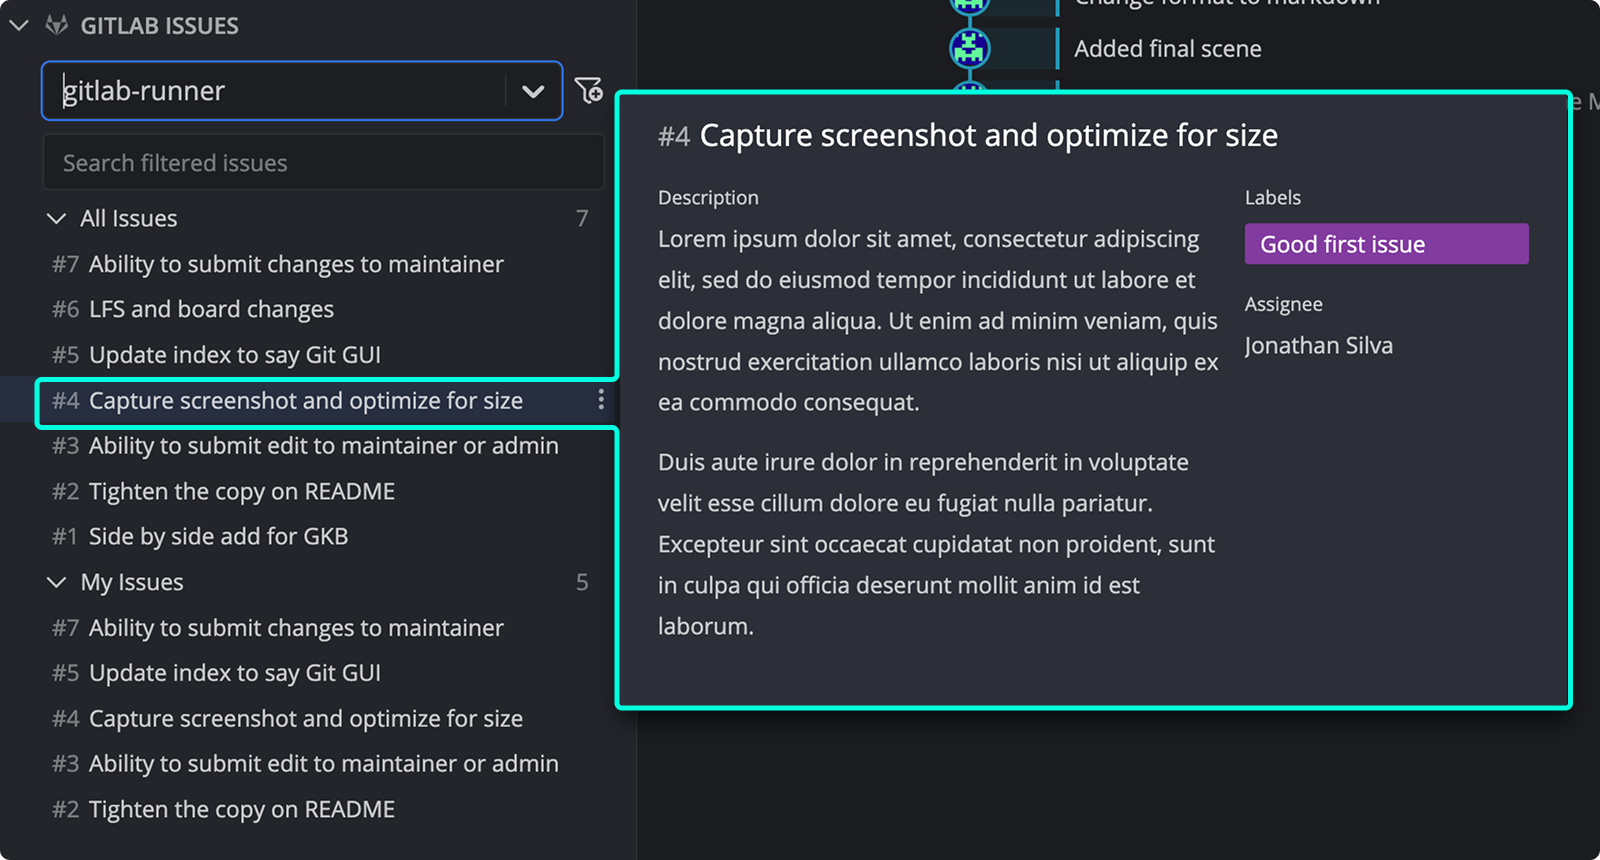Open the gitlab-runner repository dropdown

pyautogui.click(x=531, y=90)
